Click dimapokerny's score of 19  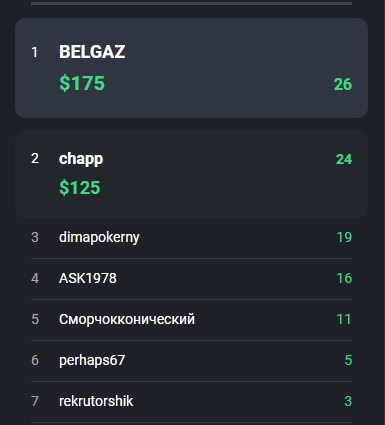tap(344, 237)
